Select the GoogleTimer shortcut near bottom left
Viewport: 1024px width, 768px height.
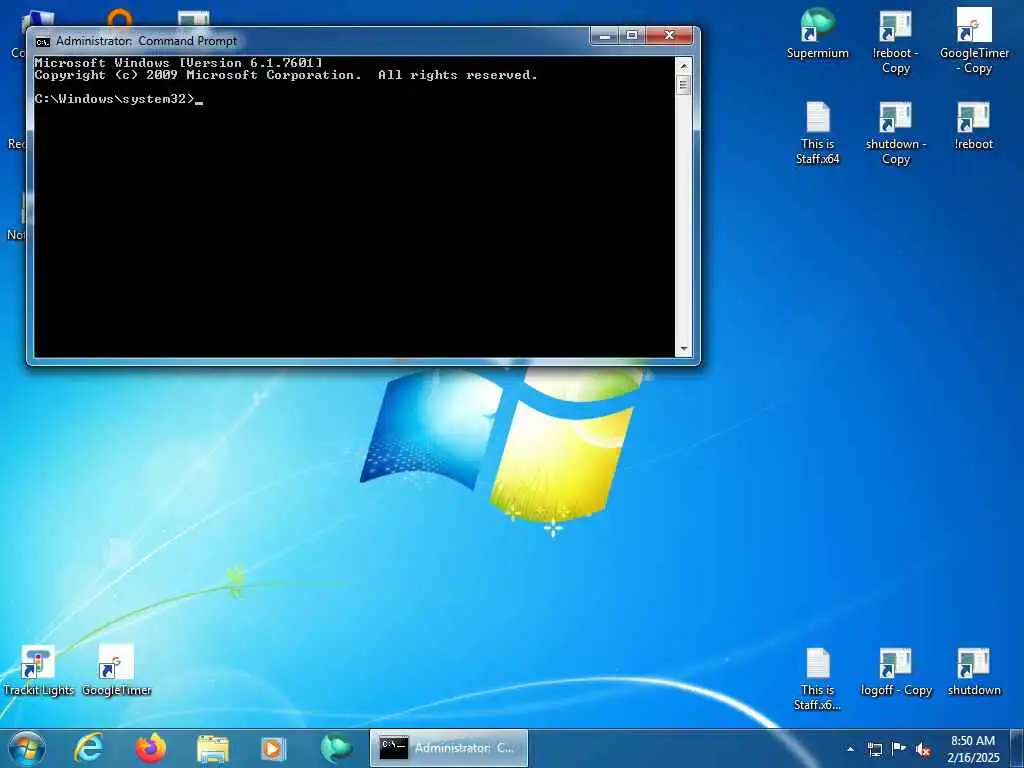tap(116, 671)
